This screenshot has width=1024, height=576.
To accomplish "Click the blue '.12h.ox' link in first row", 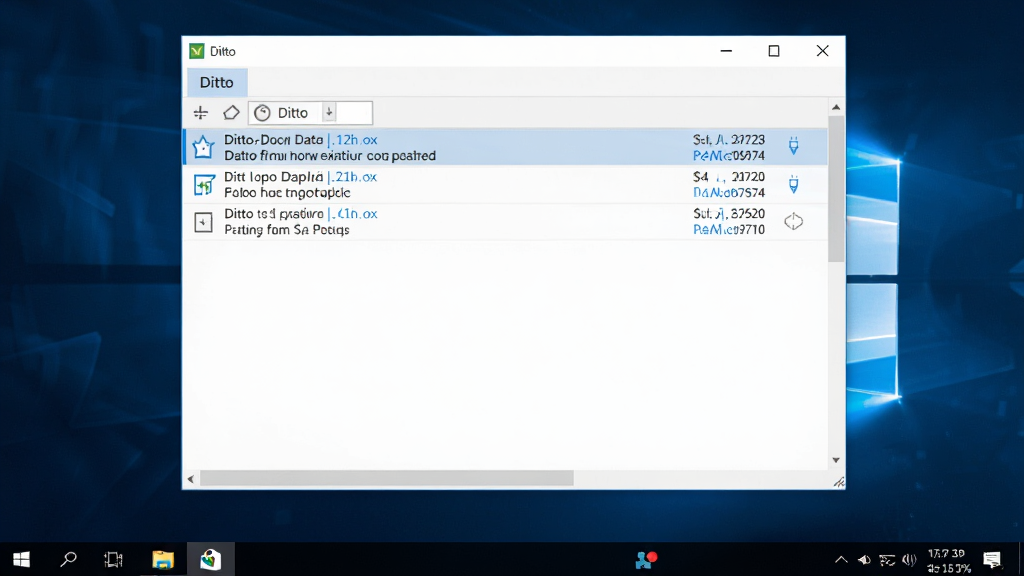I will (x=352, y=140).
